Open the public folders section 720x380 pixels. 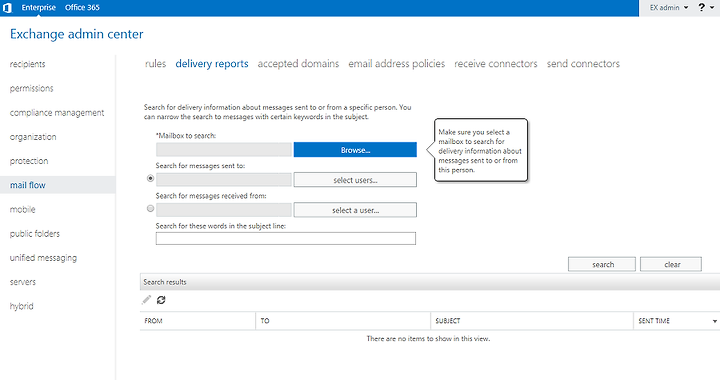(x=34, y=234)
